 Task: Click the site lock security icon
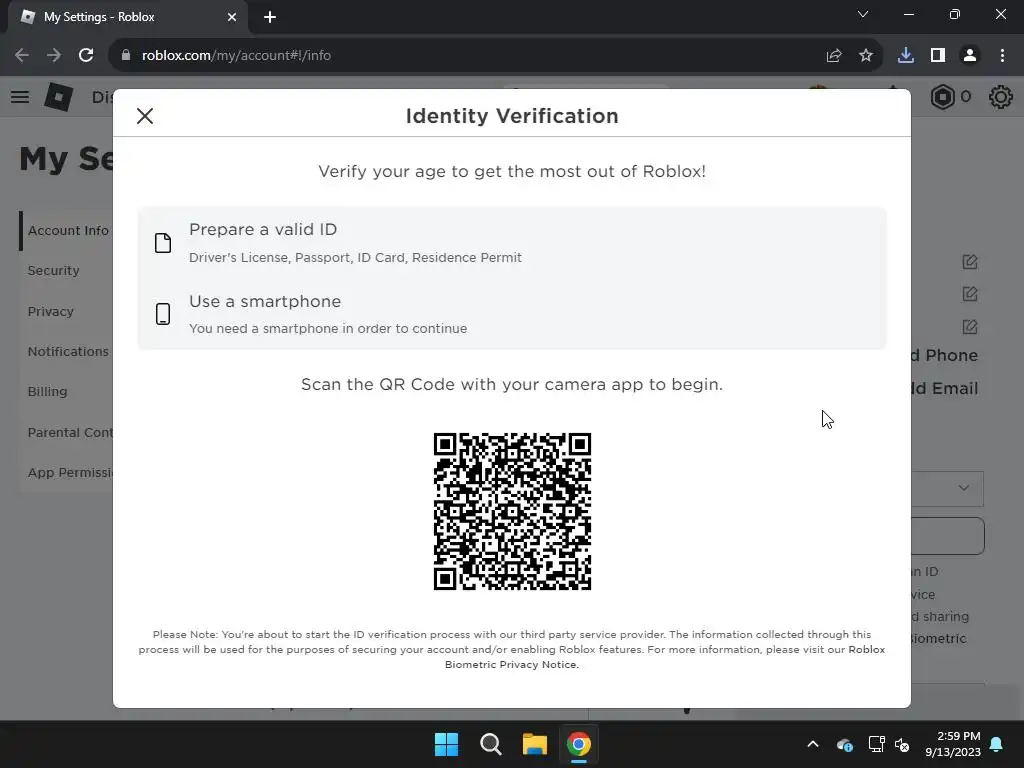[x=126, y=56]
